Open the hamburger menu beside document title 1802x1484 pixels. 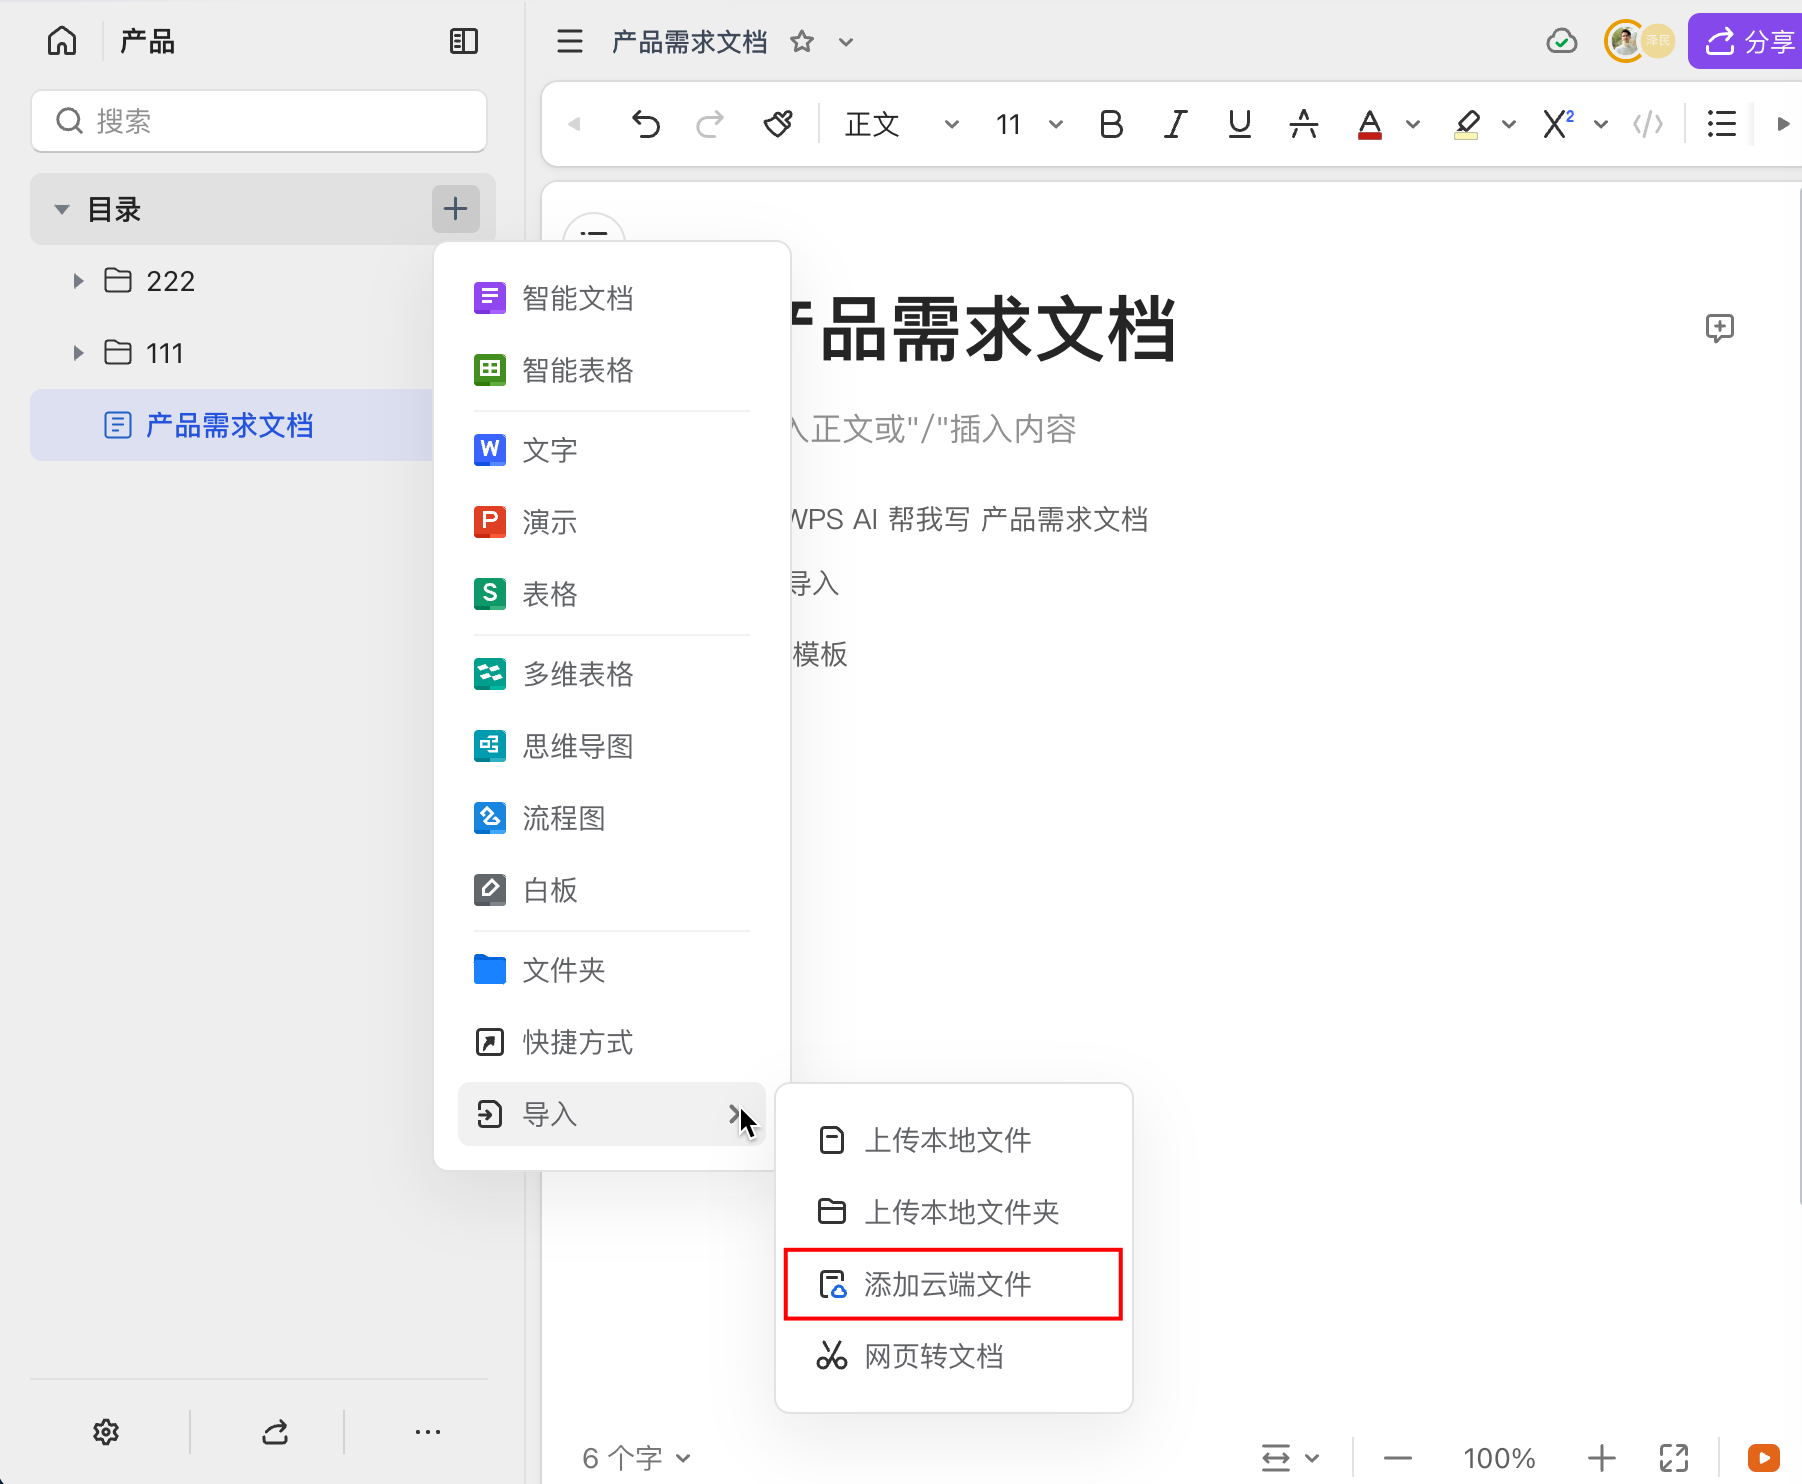[570, 41]
